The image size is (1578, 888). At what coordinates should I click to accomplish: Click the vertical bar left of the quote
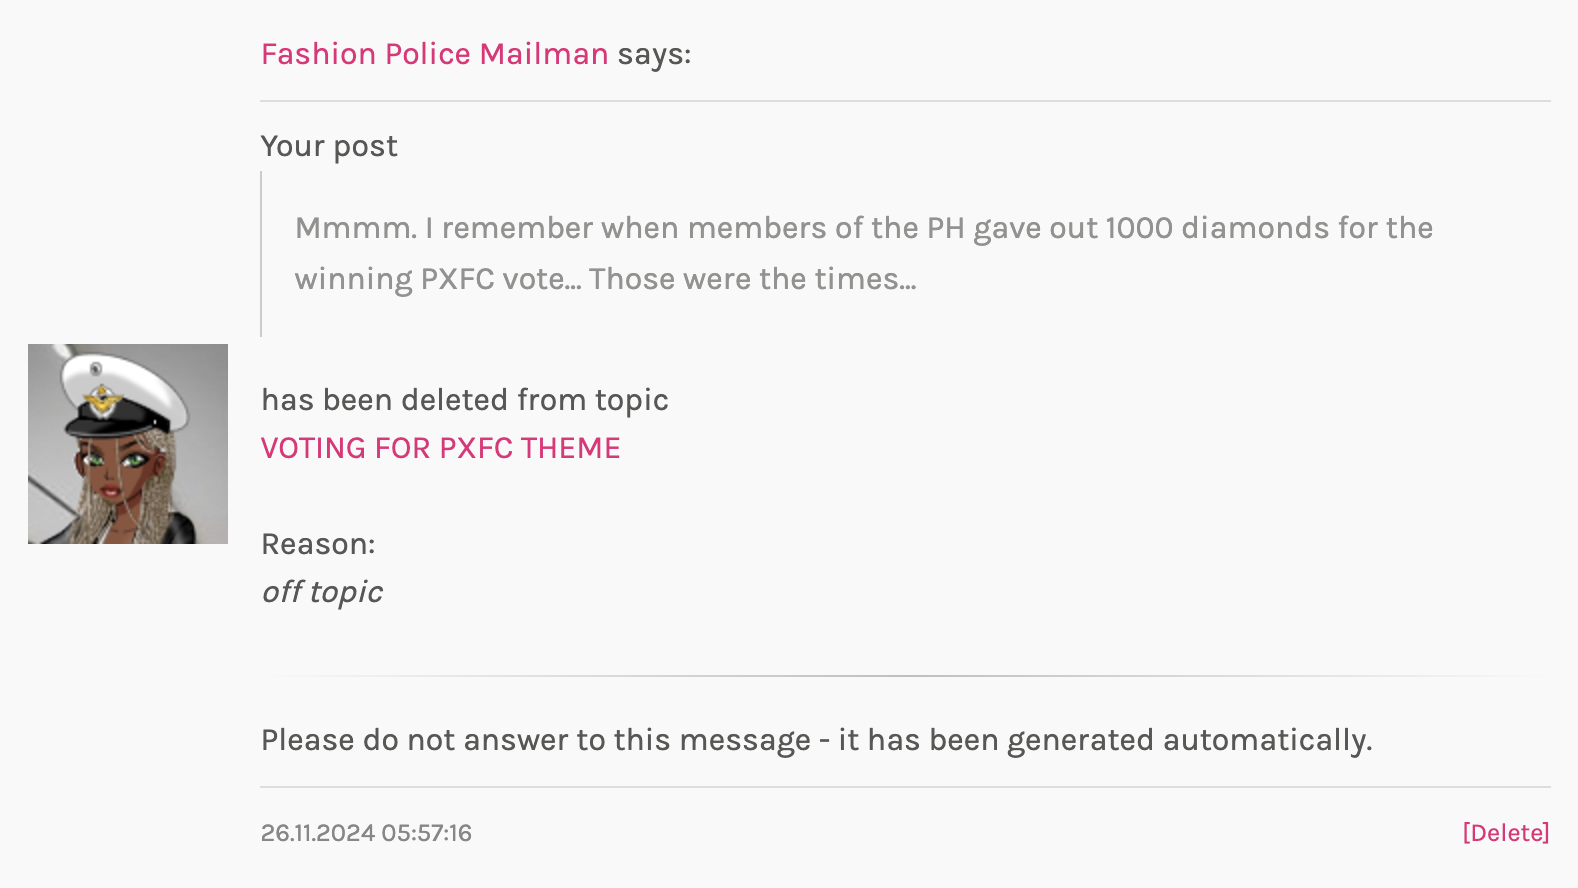coord(261,254)
